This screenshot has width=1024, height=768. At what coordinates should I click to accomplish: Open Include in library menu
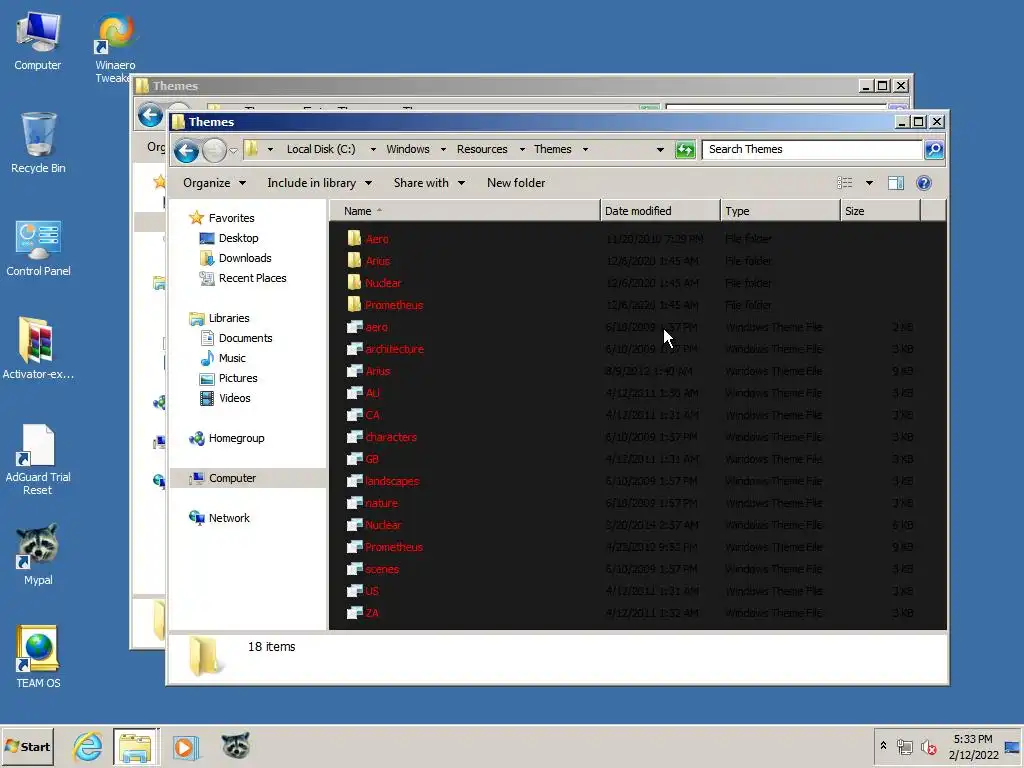[x=319, y=183]
